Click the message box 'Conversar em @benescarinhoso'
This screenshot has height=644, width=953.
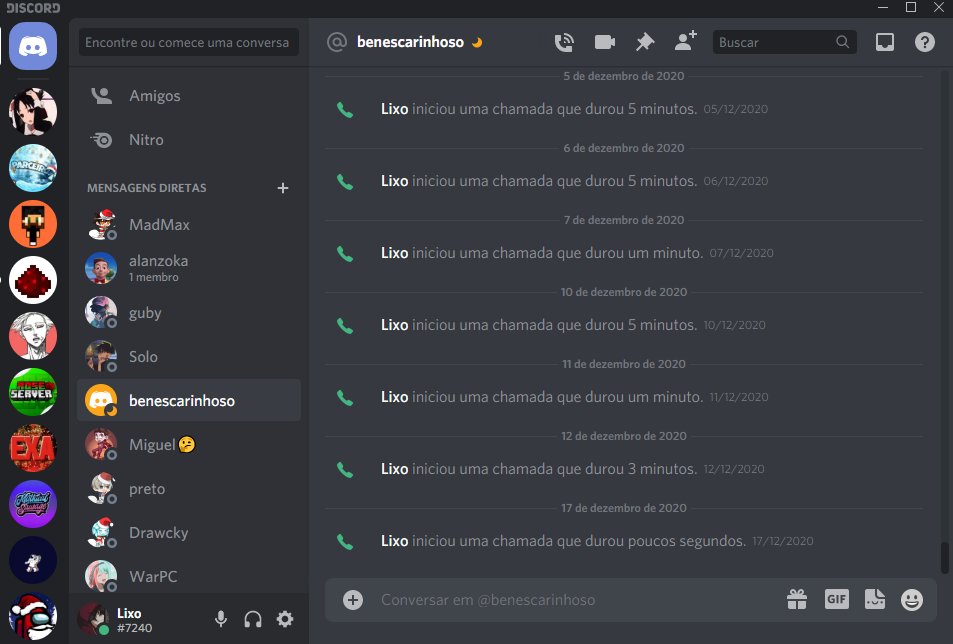(x=574, y=600)
